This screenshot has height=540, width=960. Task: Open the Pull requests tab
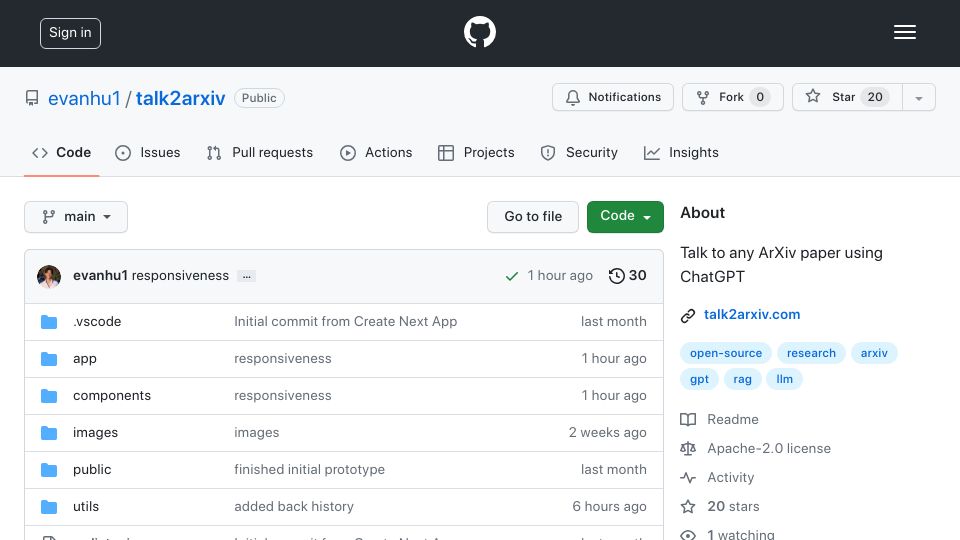[260, 152]
